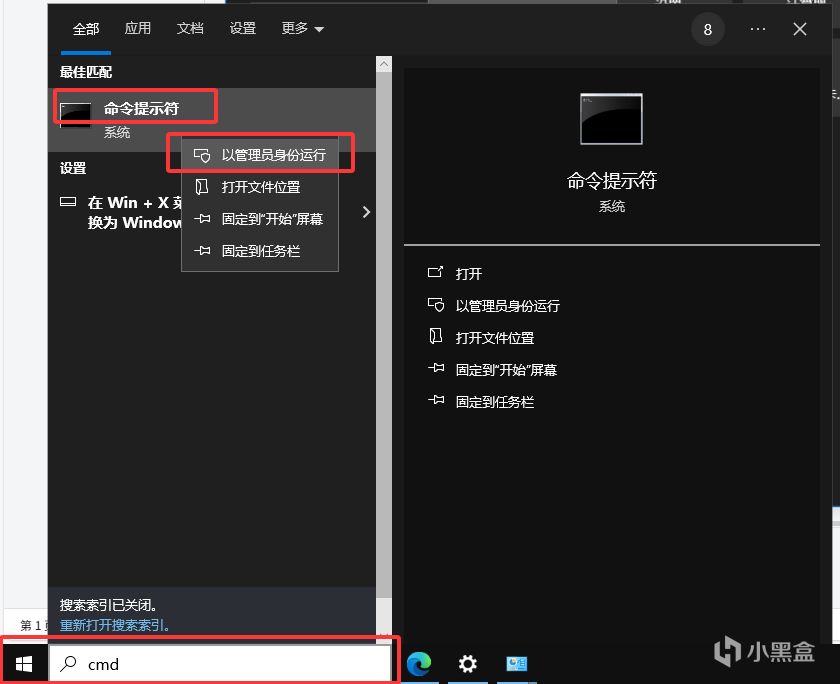
Task: Click the open icon in right pane
Action: point(436,272)
